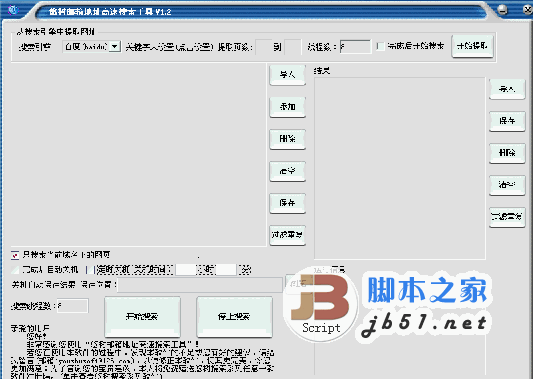Click 删除 delete button for URL list
The image size is (533, 379).
(x=288, y=139)
